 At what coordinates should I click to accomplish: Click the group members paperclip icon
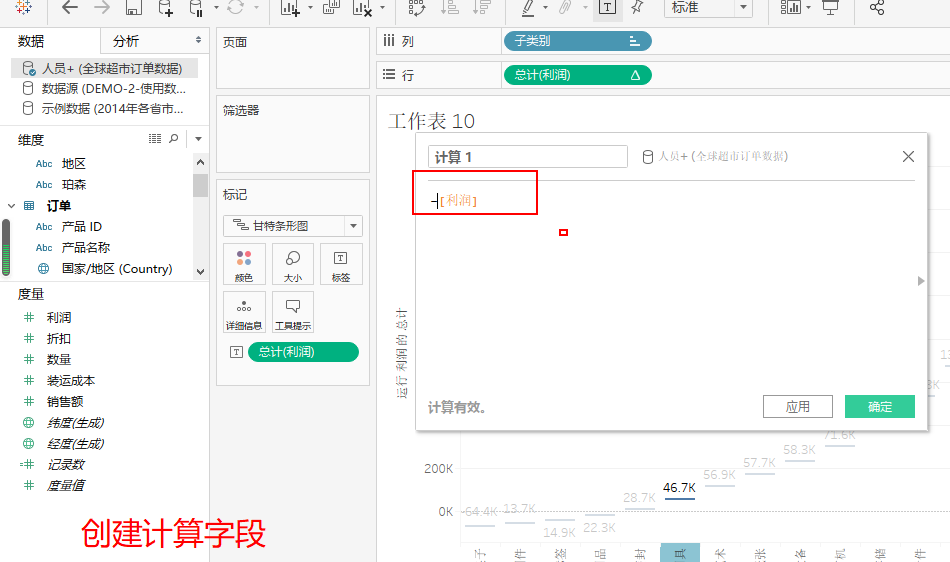565,7
